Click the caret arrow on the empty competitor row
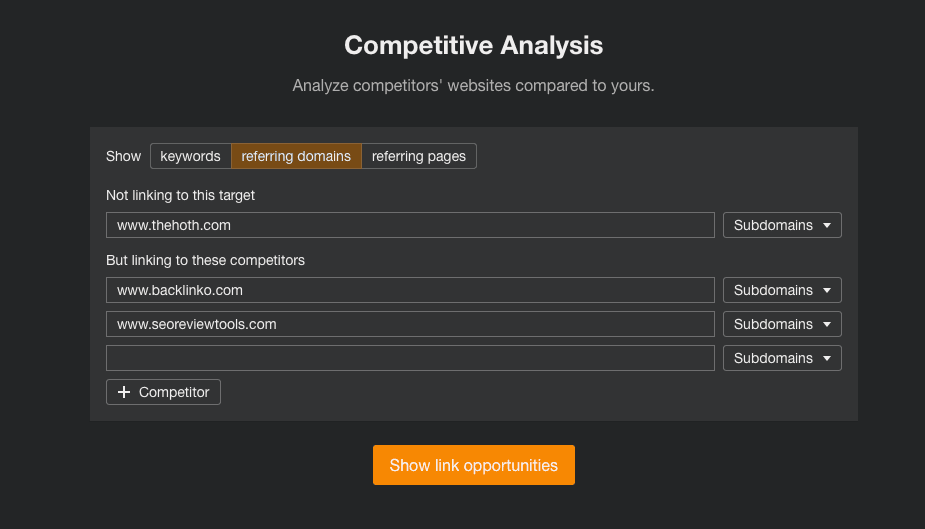This screenshot has height=529, width=925. pyautogui.click(x=826, y=359)
